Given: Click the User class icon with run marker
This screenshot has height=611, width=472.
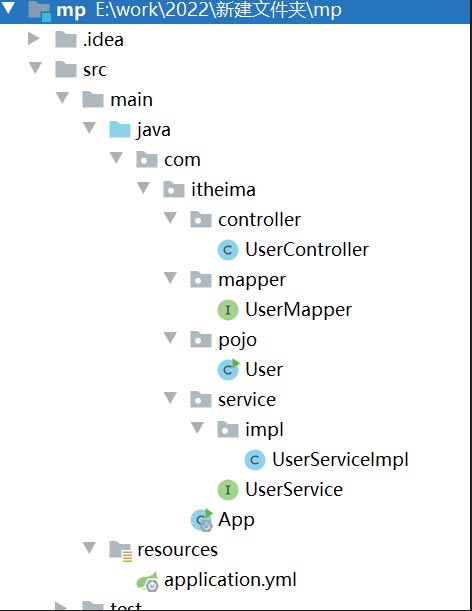Looking at the screenshot, I should (228, 369).
